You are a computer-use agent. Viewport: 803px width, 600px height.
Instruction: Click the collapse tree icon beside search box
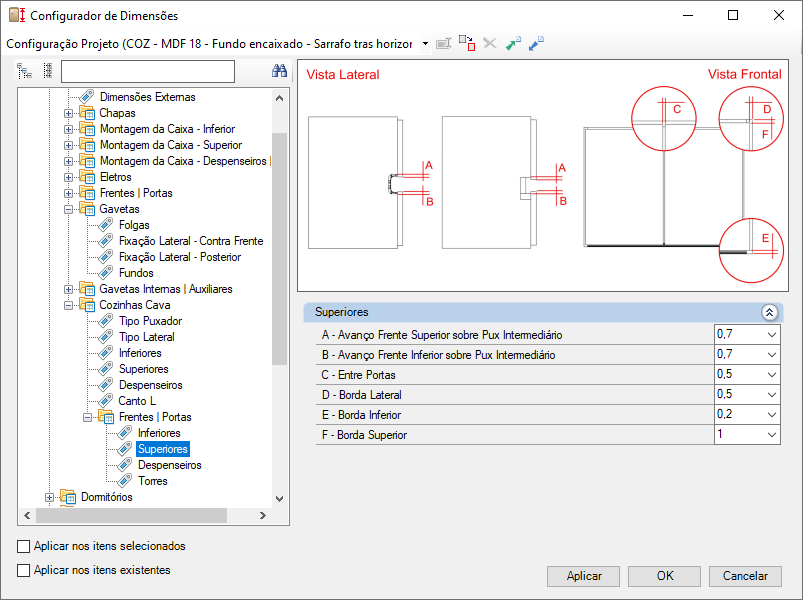(48, 71)
